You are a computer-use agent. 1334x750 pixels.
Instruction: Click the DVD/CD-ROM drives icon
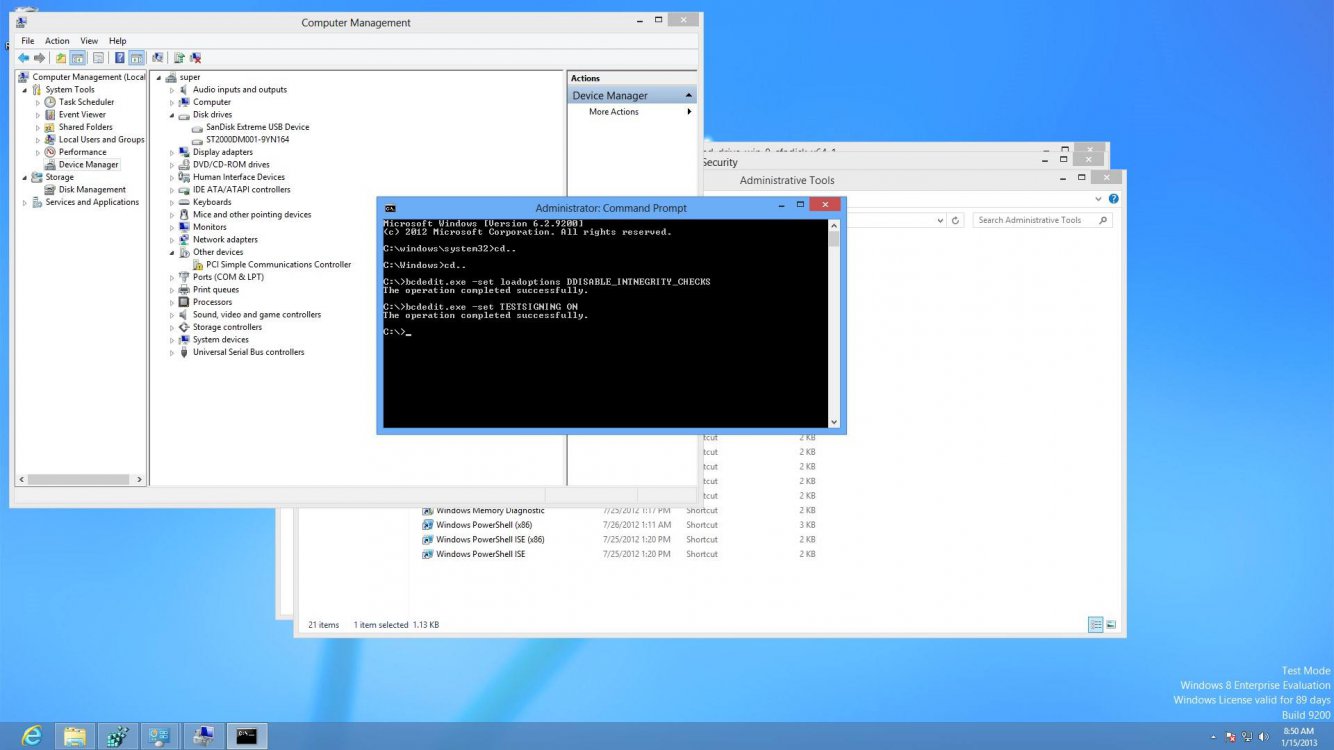coord(184,164)
